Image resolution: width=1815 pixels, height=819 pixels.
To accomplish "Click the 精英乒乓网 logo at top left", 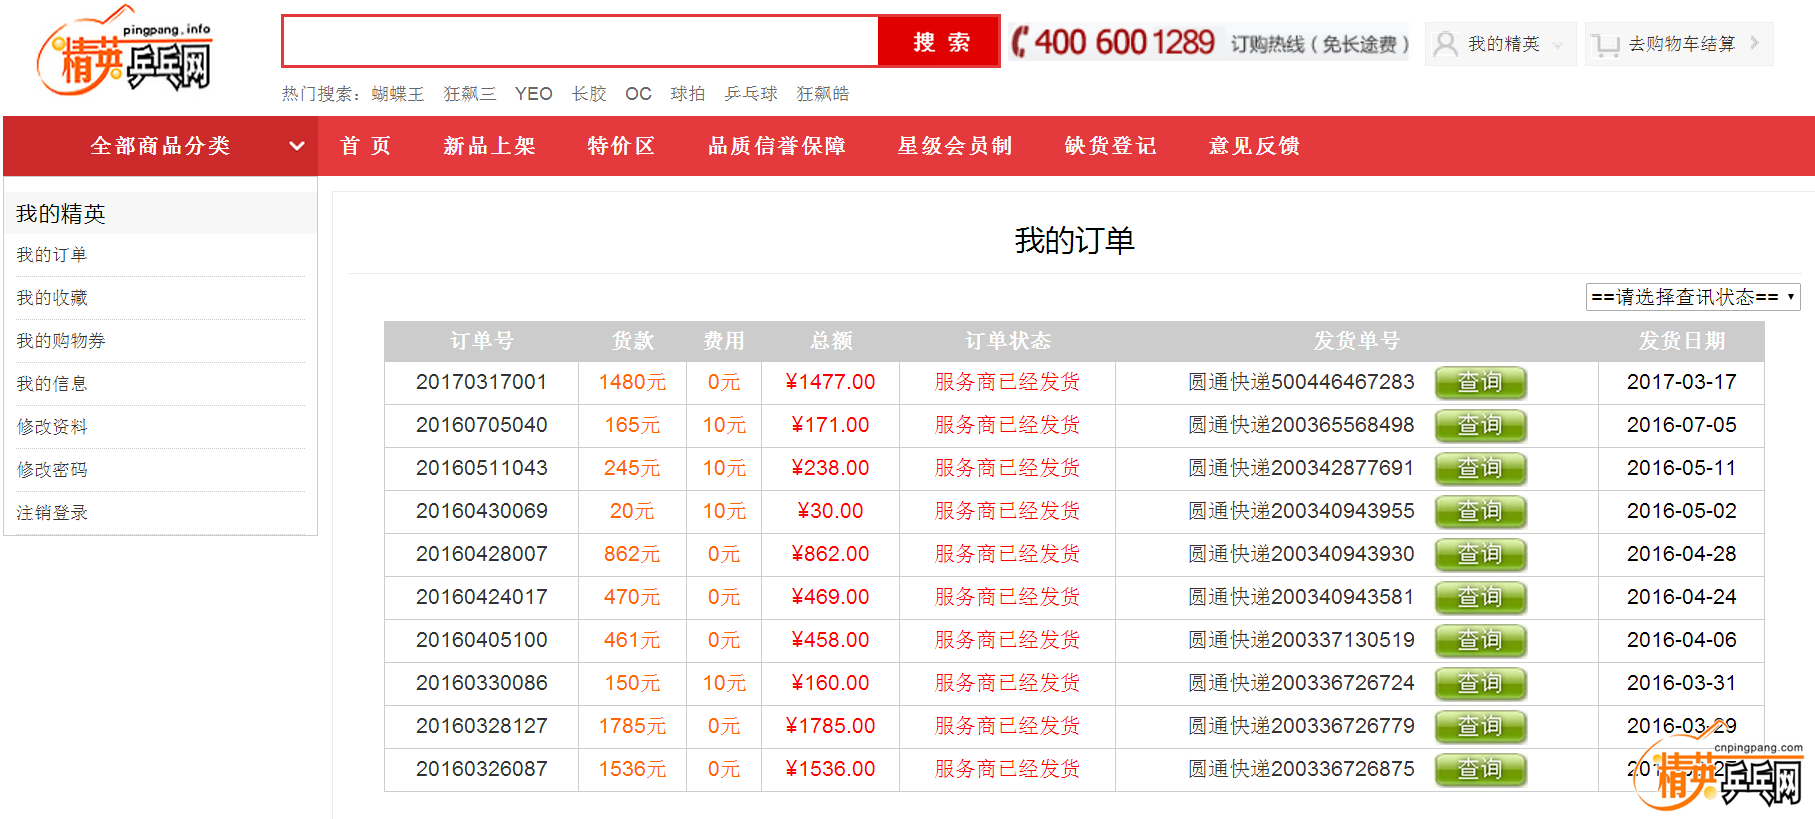I will pyautogui.click(x=125, y=55).
